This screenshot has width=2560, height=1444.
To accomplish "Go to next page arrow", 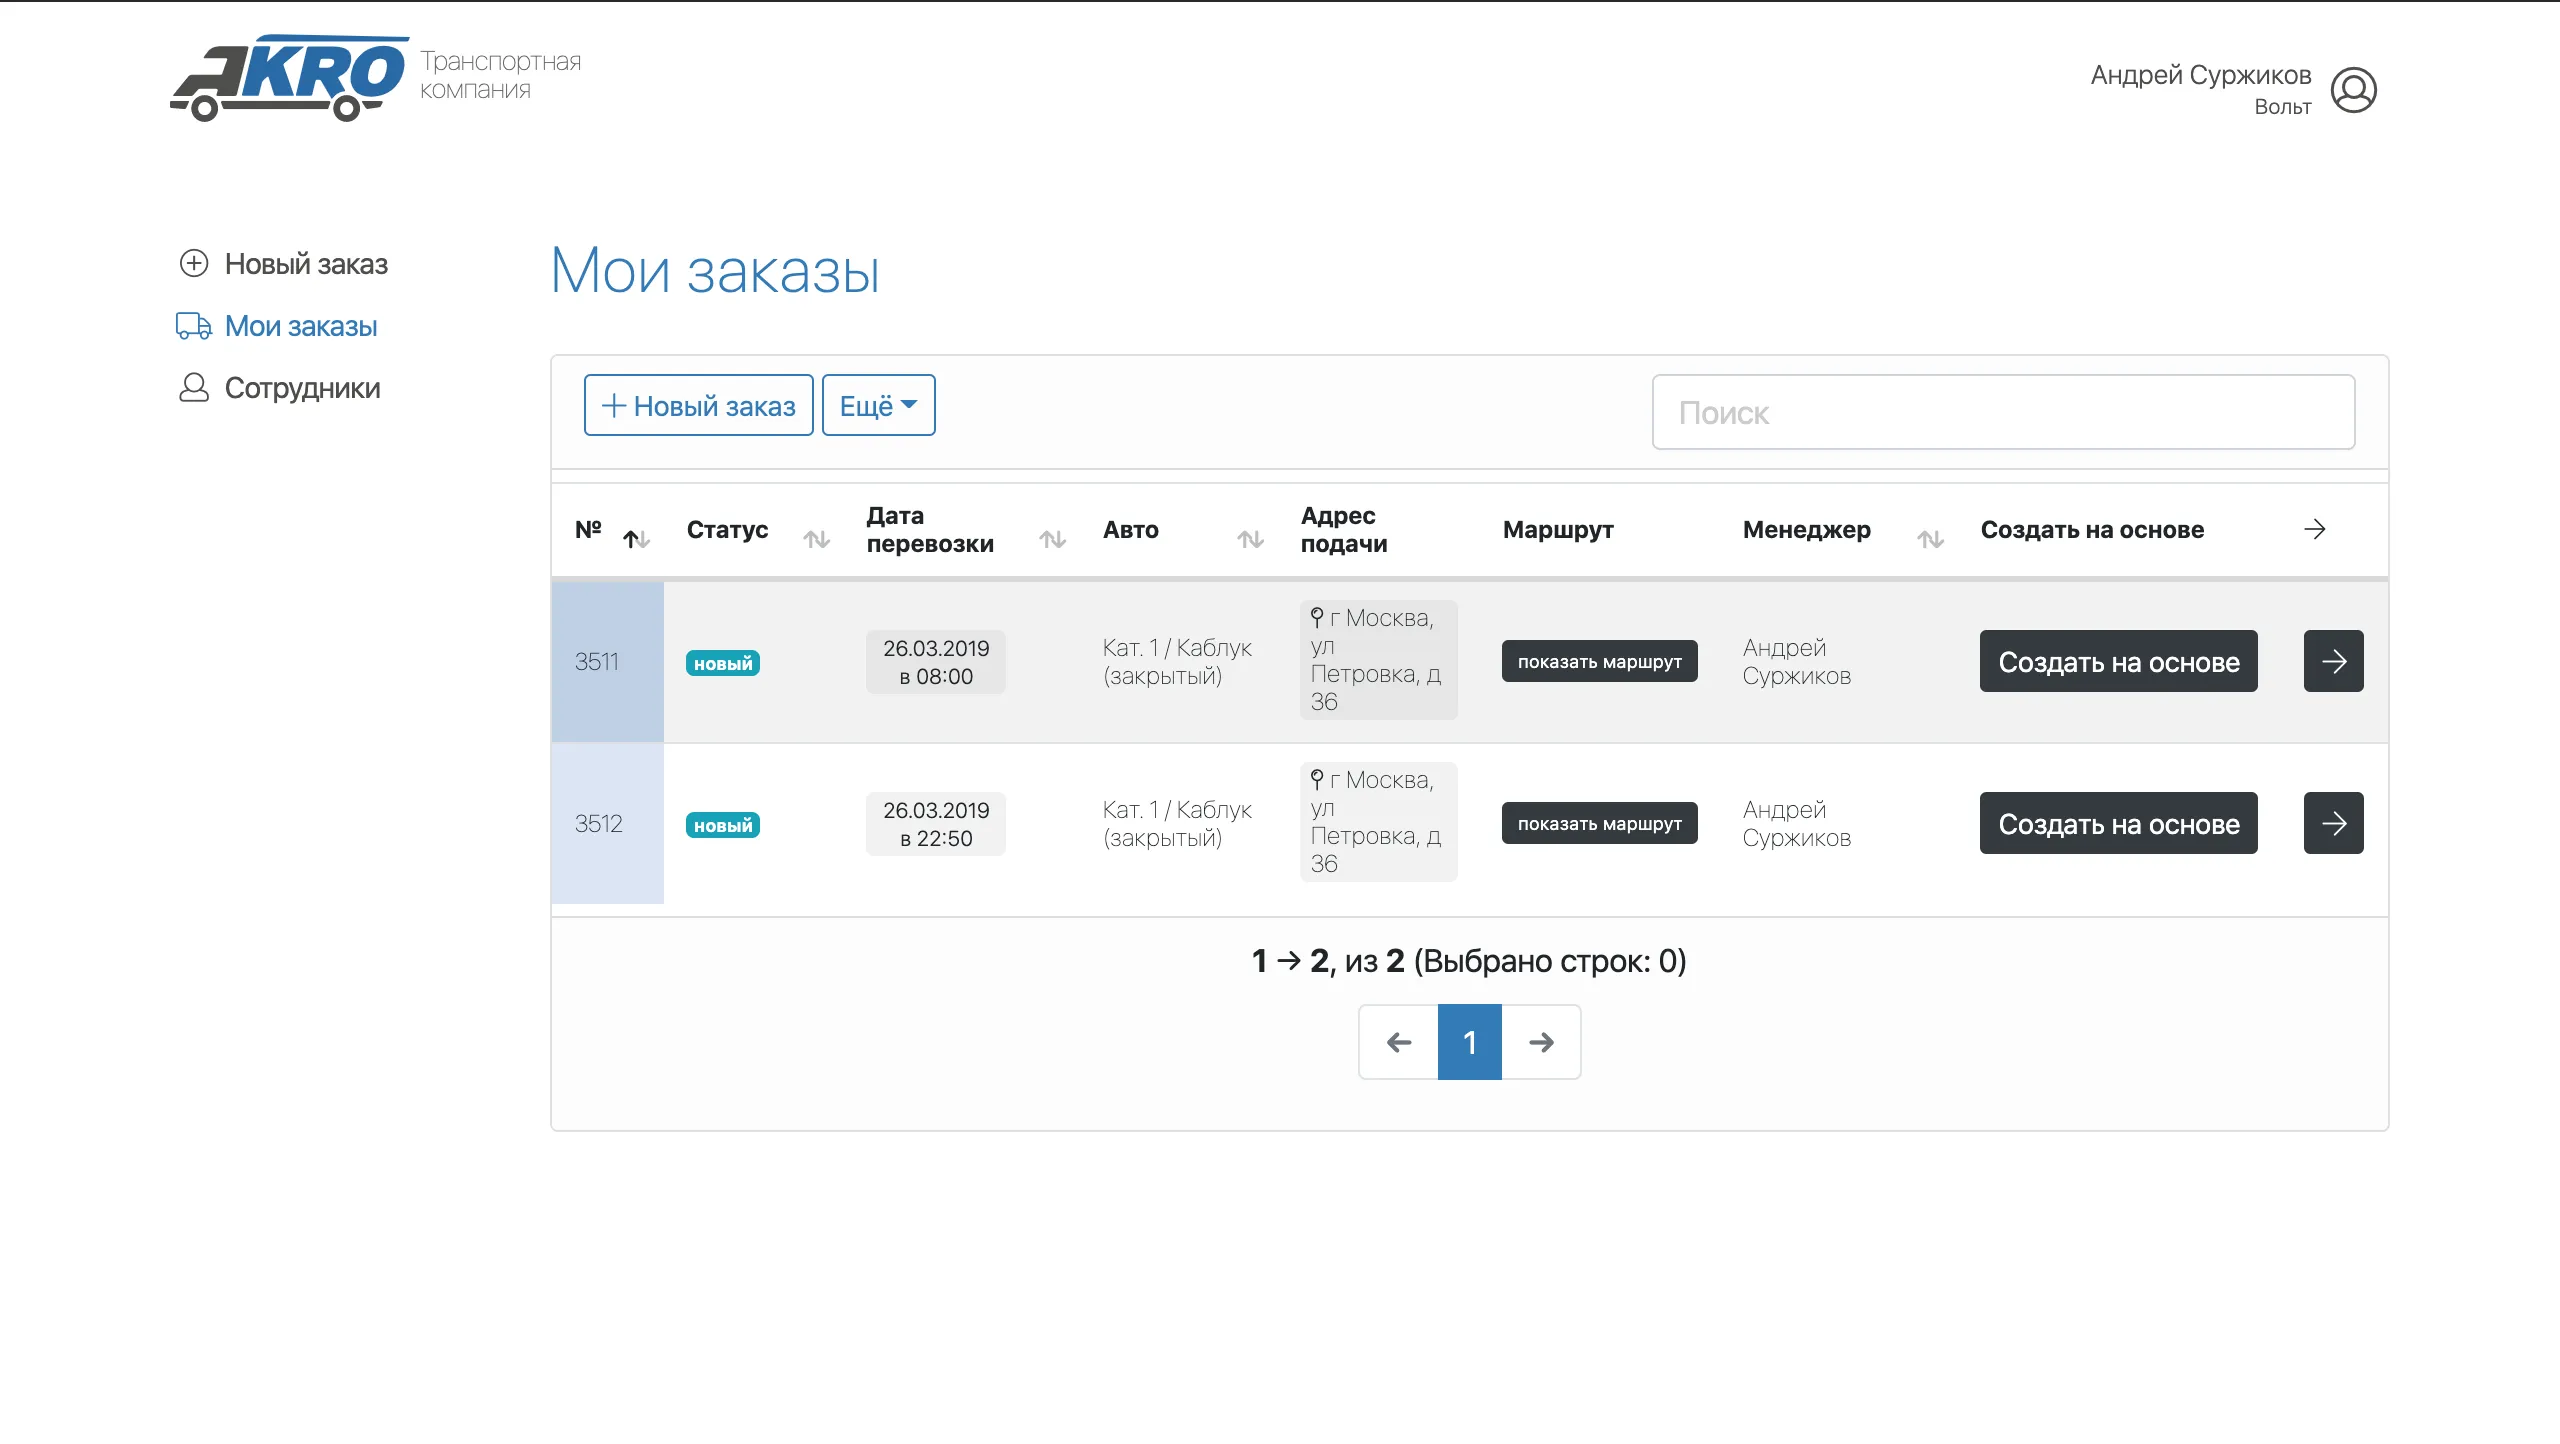I will pos(1541,1042).
